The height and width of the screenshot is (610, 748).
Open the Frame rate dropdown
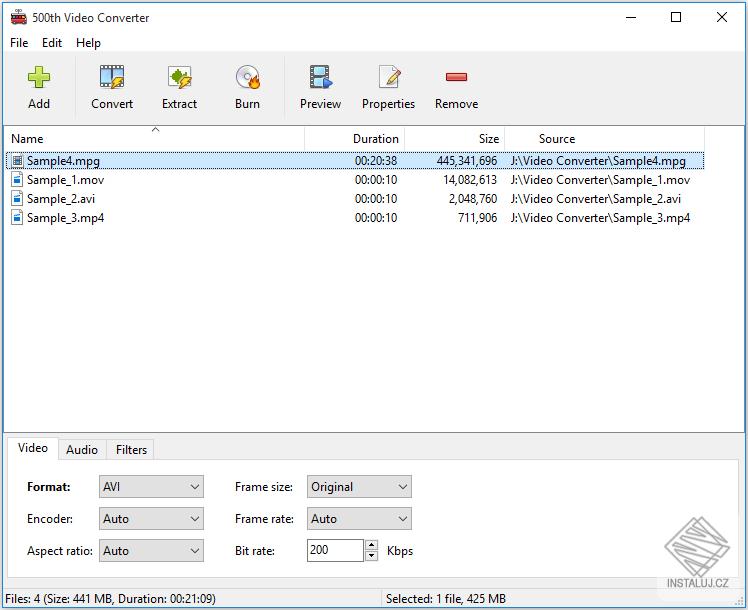359,518
